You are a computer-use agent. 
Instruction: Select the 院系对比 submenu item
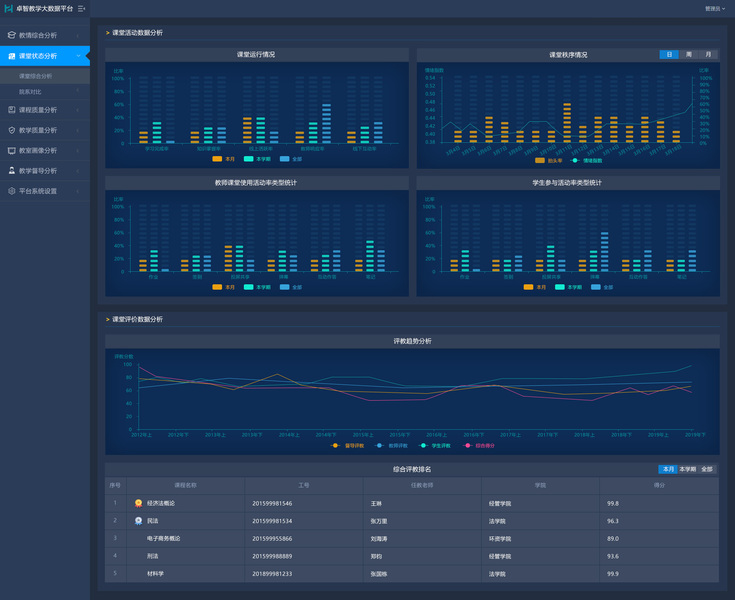[x=45, y=91]
